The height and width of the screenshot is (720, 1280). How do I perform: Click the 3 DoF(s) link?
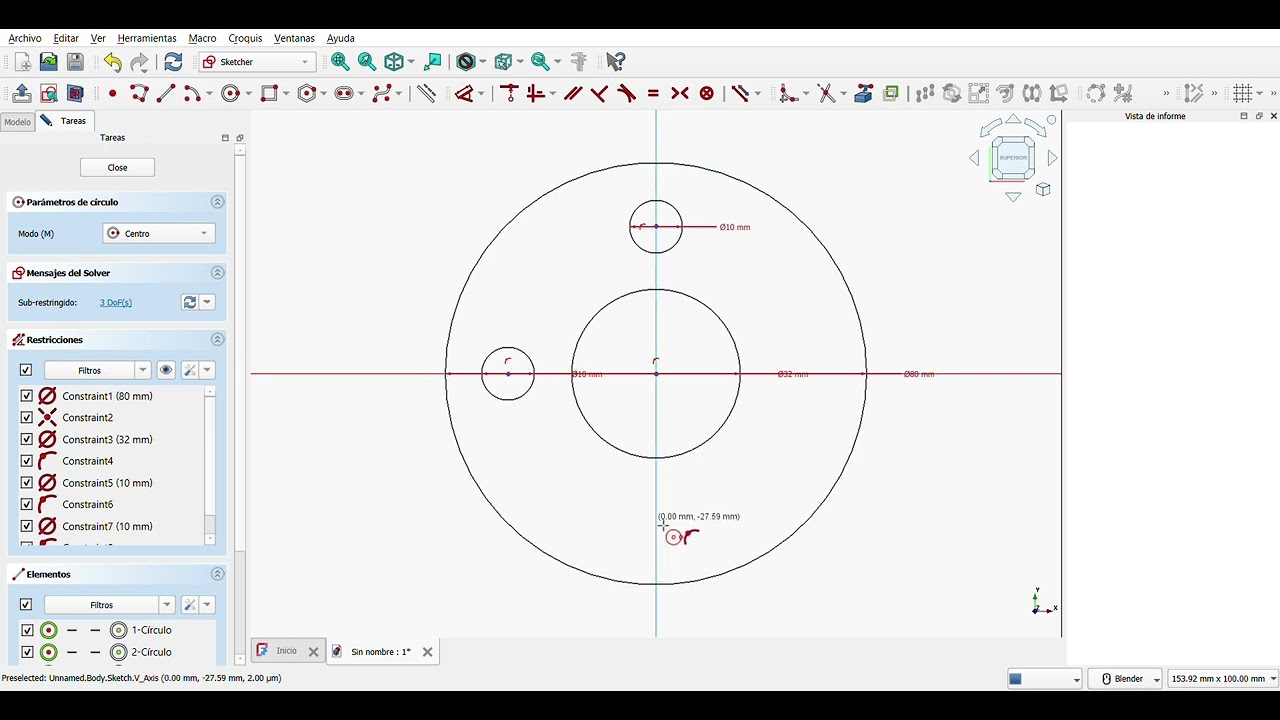(116, 303)
